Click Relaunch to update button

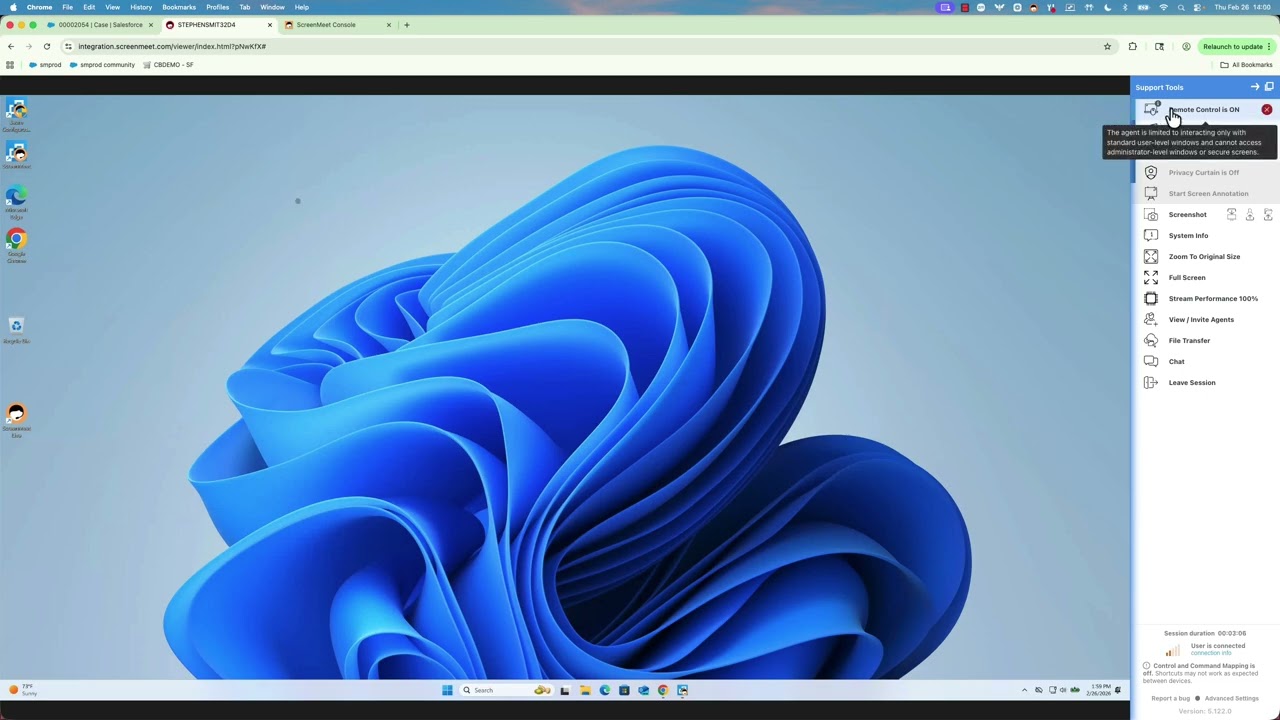click(1237, 46)
